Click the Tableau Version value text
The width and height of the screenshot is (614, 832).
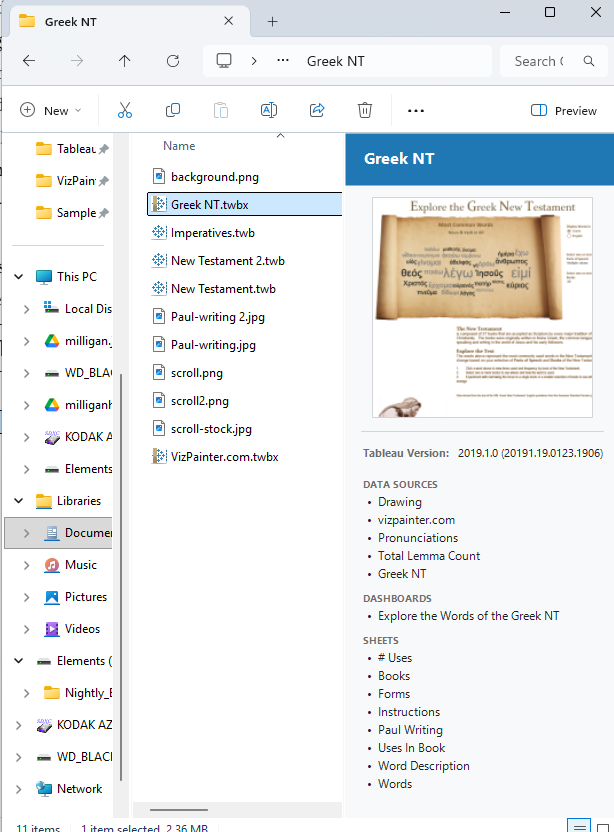tap(530, 453)
